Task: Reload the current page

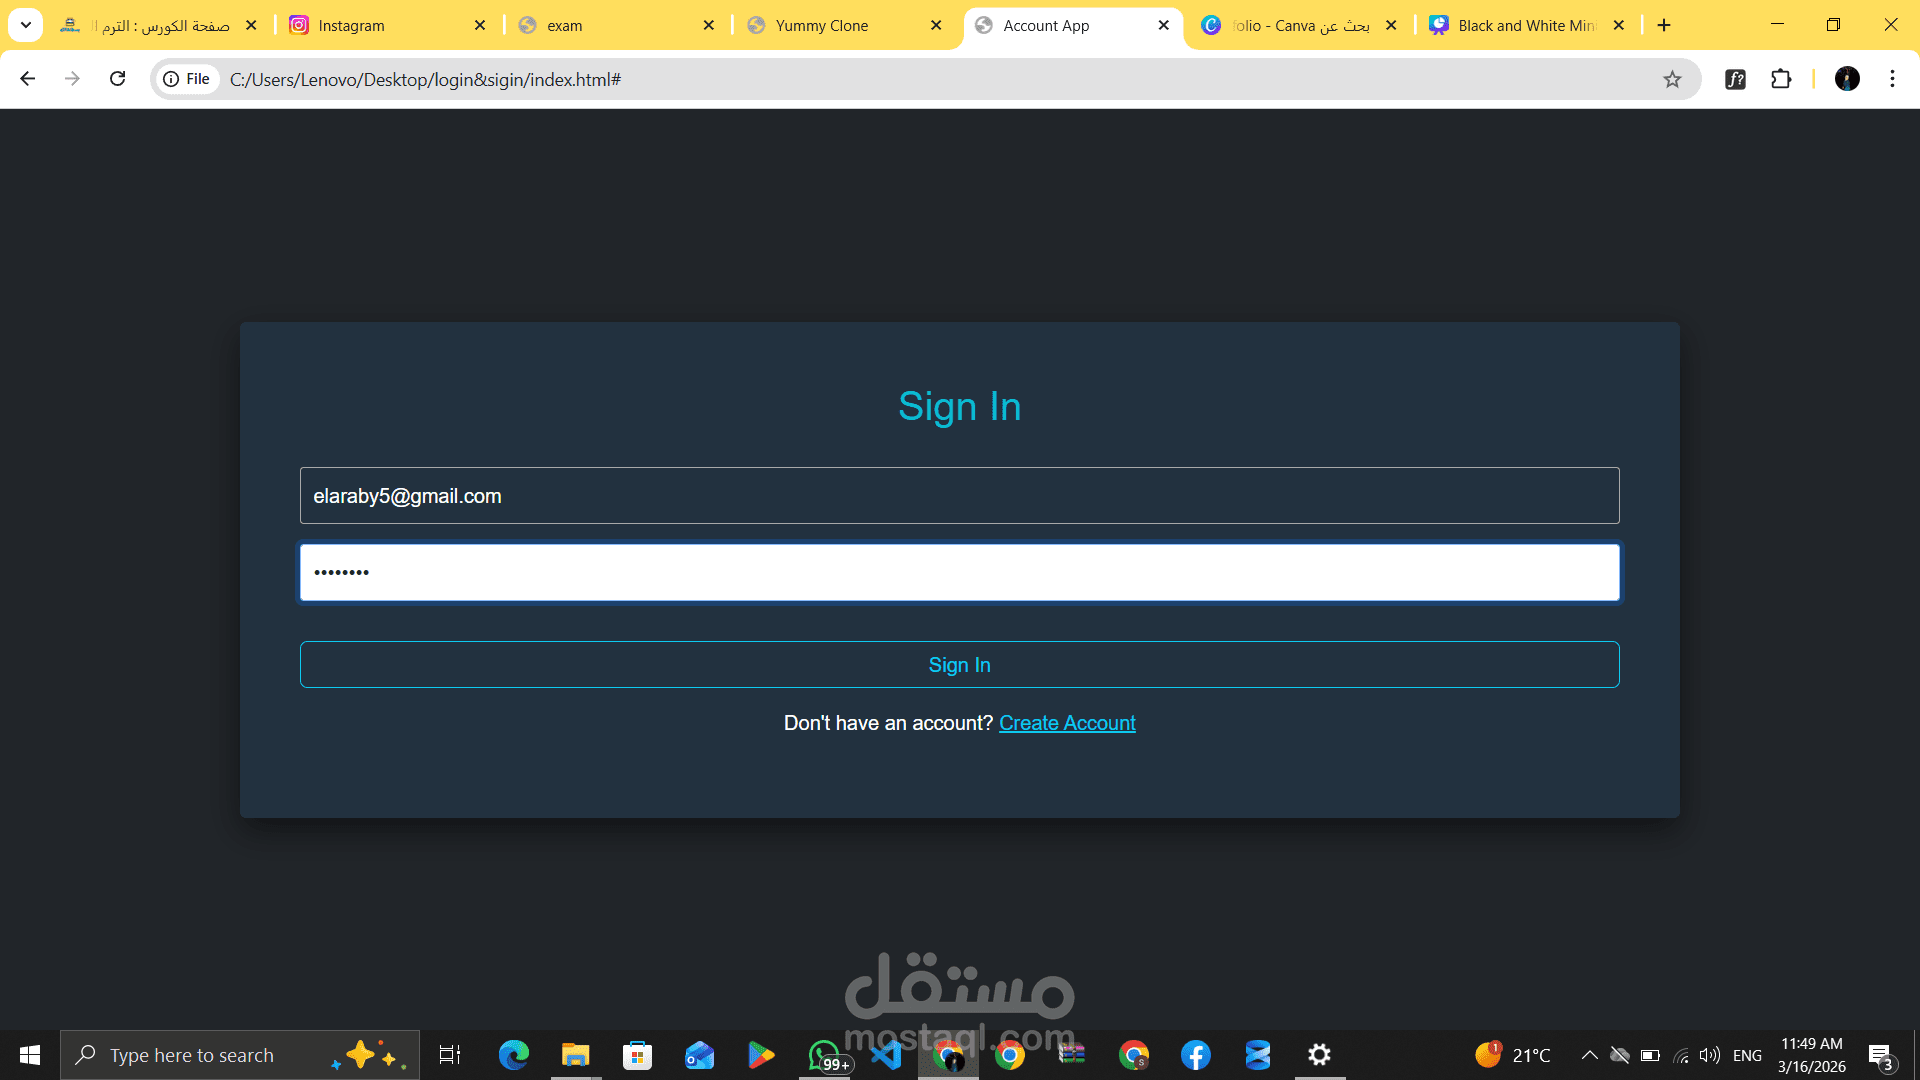Action: [117, 79]
